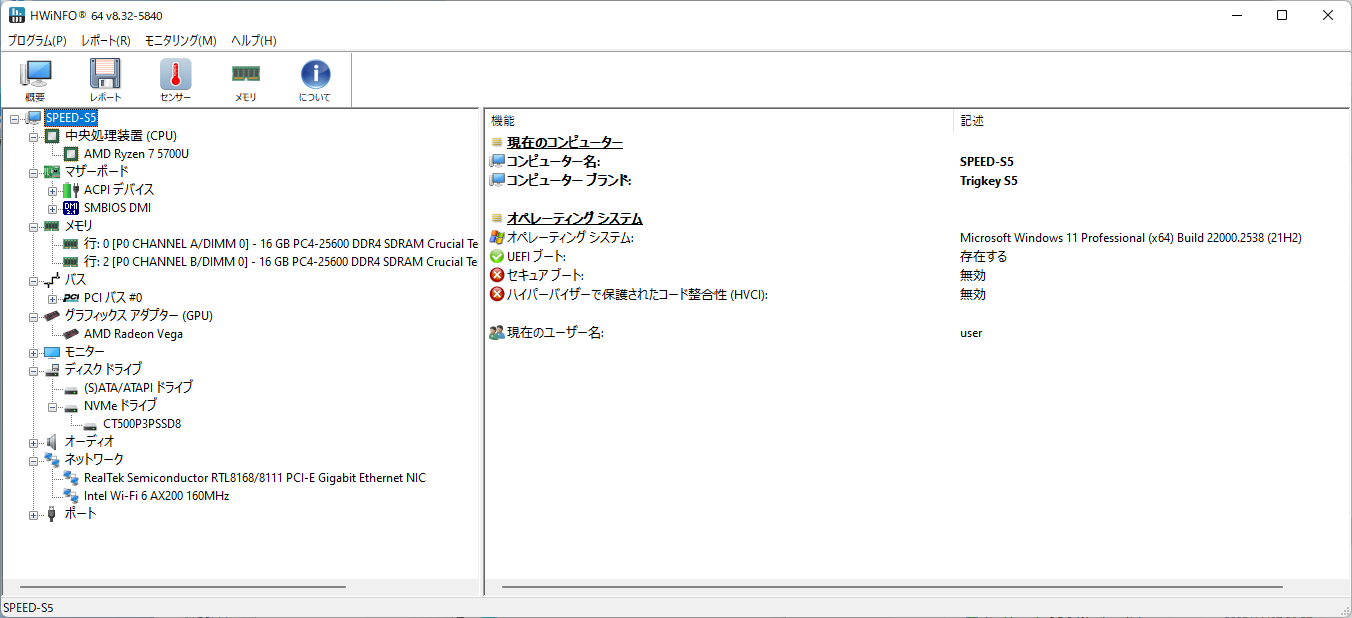
Task: Click the メモリ (Memory) toolbar icon
Action: 245,79
